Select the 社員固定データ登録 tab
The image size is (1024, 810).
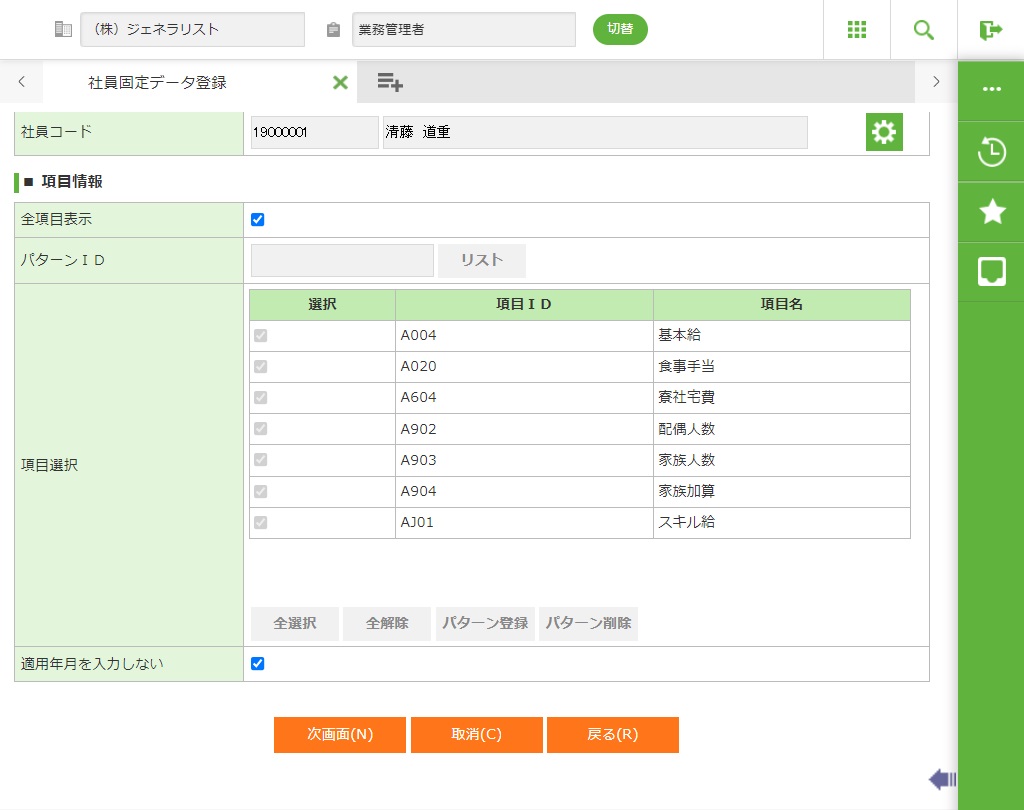(x=158, y=83)
